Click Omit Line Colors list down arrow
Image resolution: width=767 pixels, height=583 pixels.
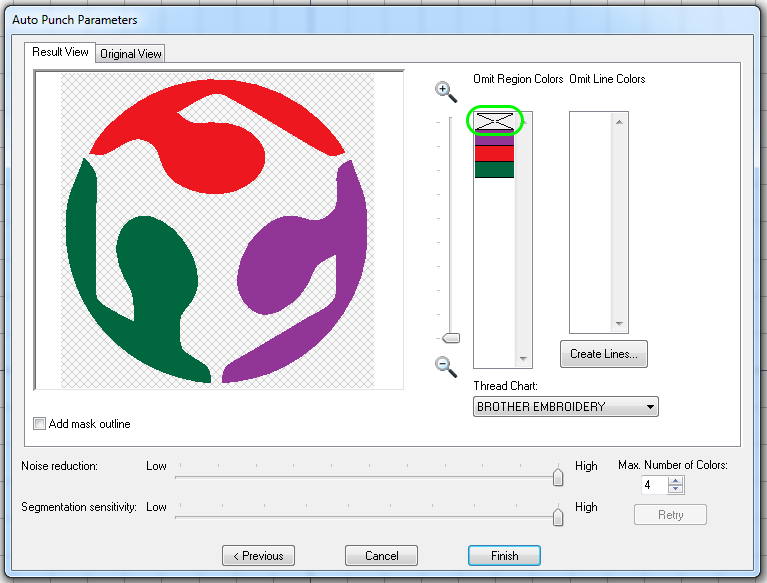click(619, 324)
